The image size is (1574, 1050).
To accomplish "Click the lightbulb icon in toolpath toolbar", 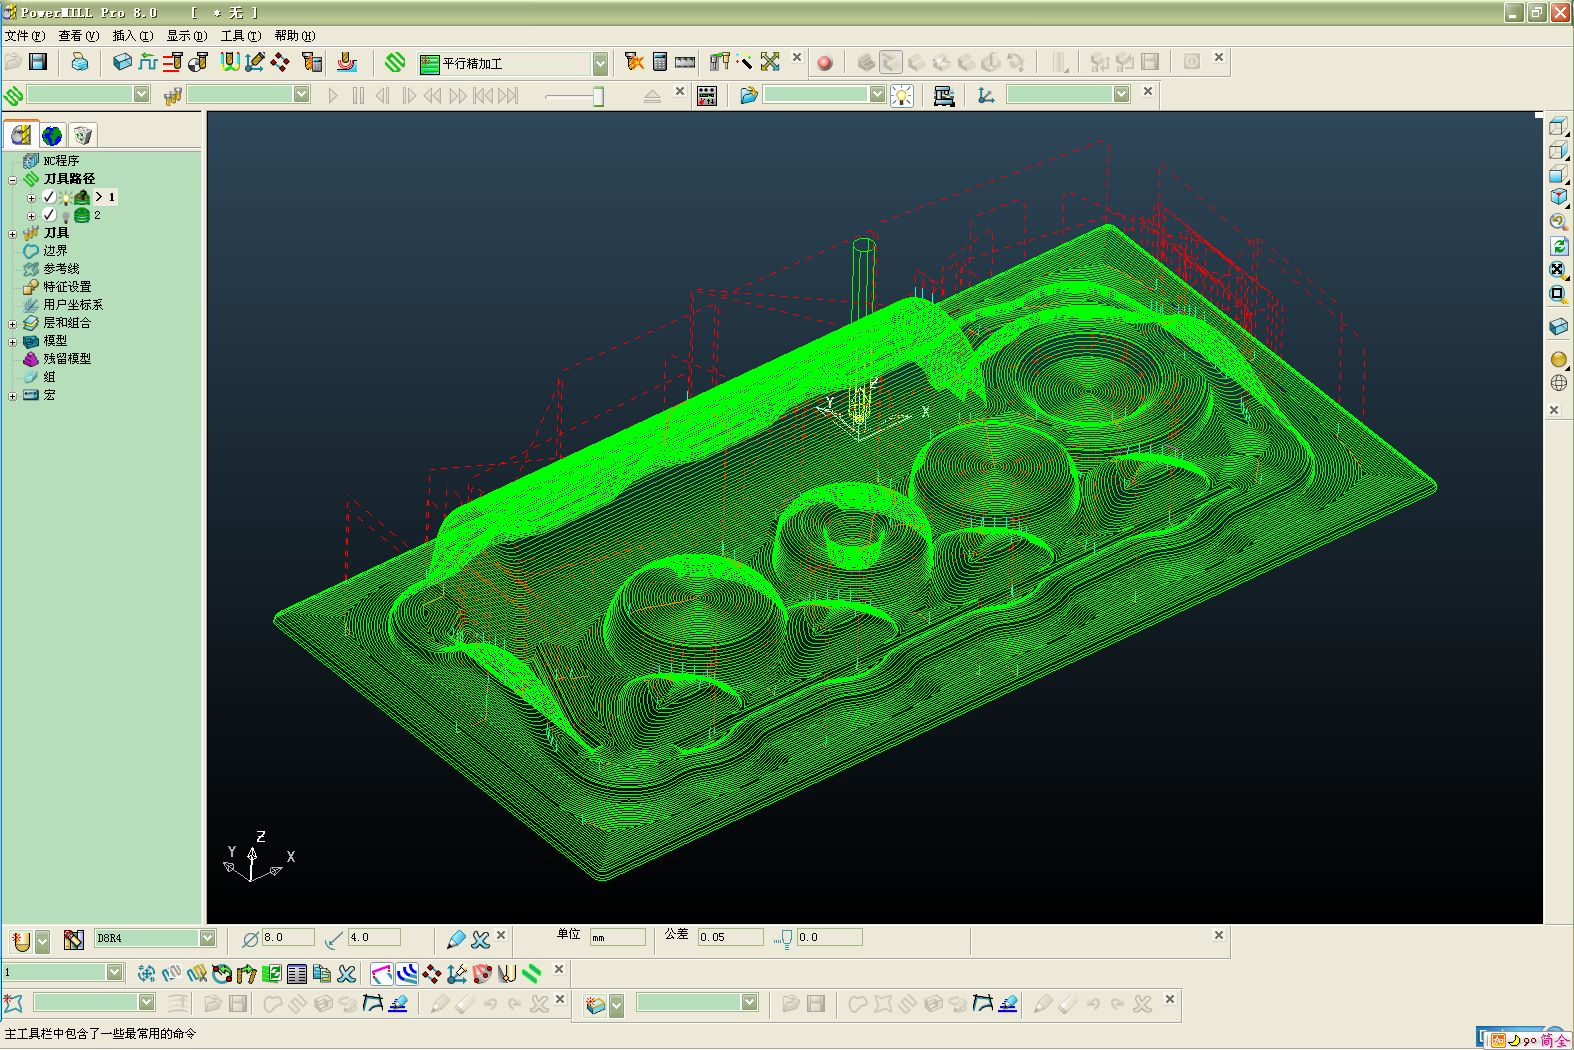I will point(902,95).
